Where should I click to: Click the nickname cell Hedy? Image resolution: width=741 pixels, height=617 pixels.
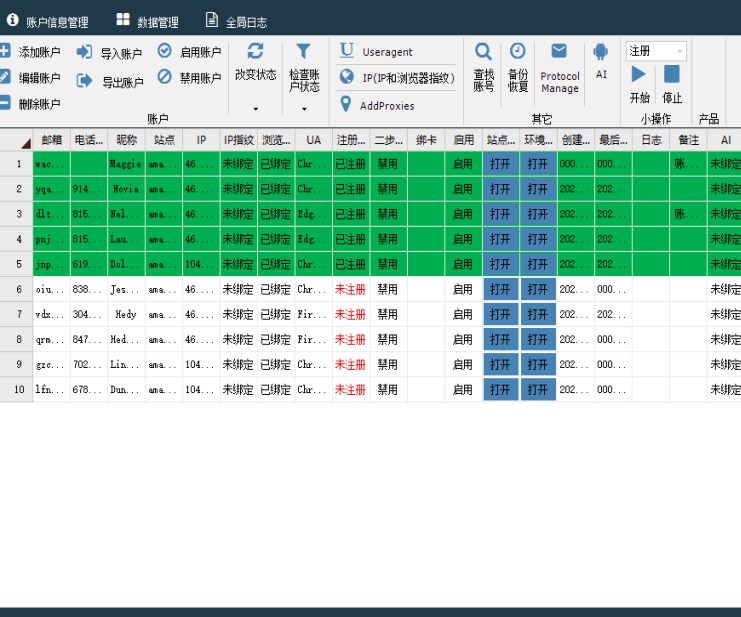point(126,314)
